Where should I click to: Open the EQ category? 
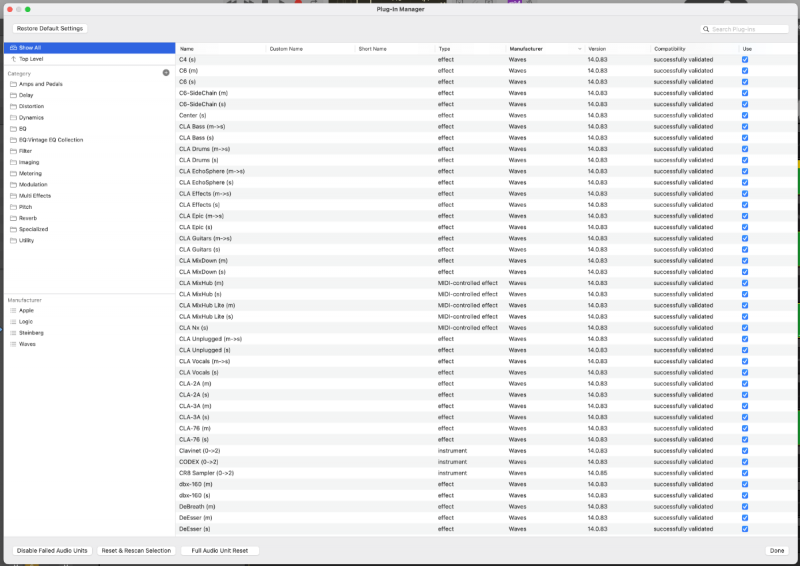(22, 129)
